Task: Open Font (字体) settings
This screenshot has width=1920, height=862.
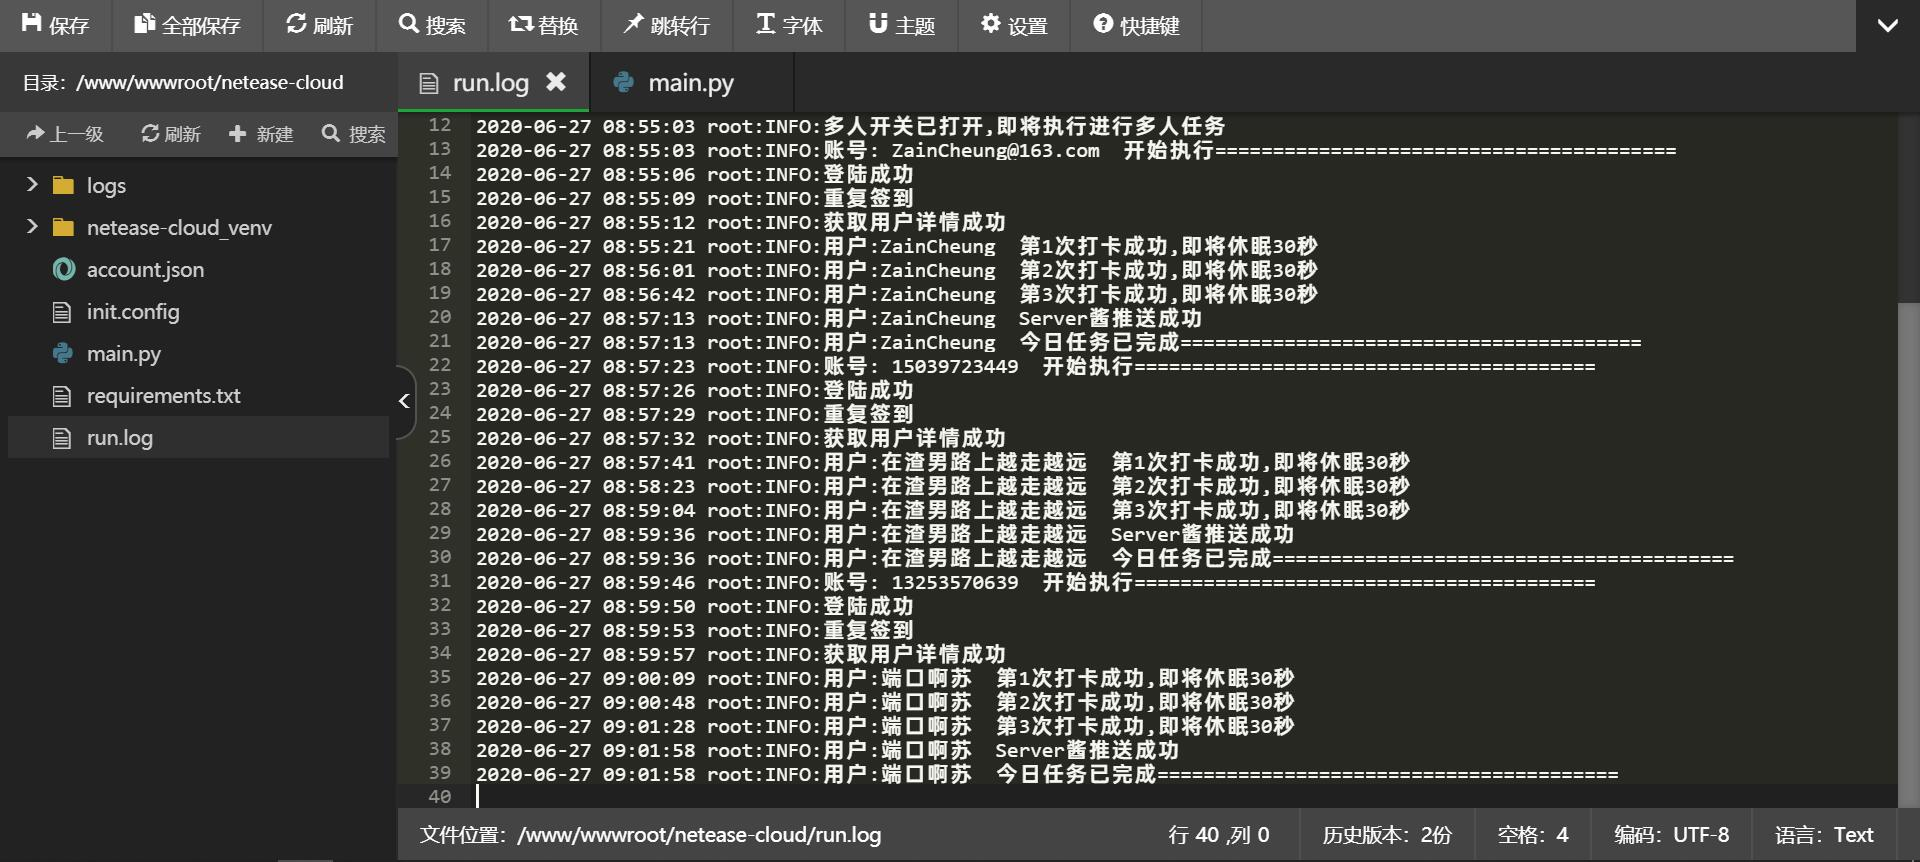Action: click(789, 25)
